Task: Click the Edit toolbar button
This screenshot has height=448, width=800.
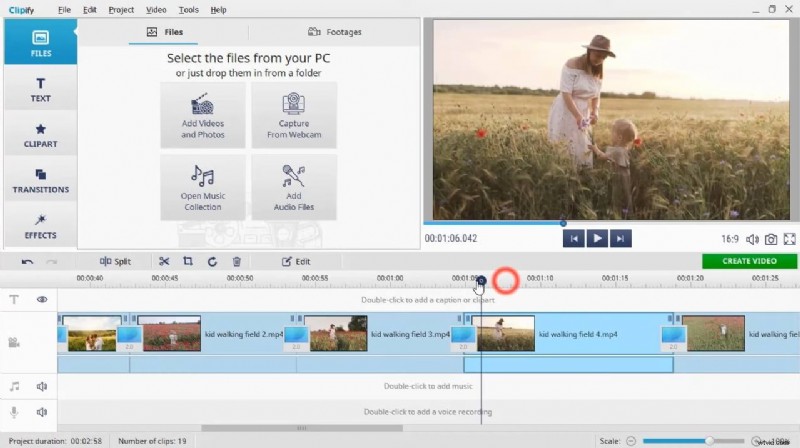Action: (296, 262)
